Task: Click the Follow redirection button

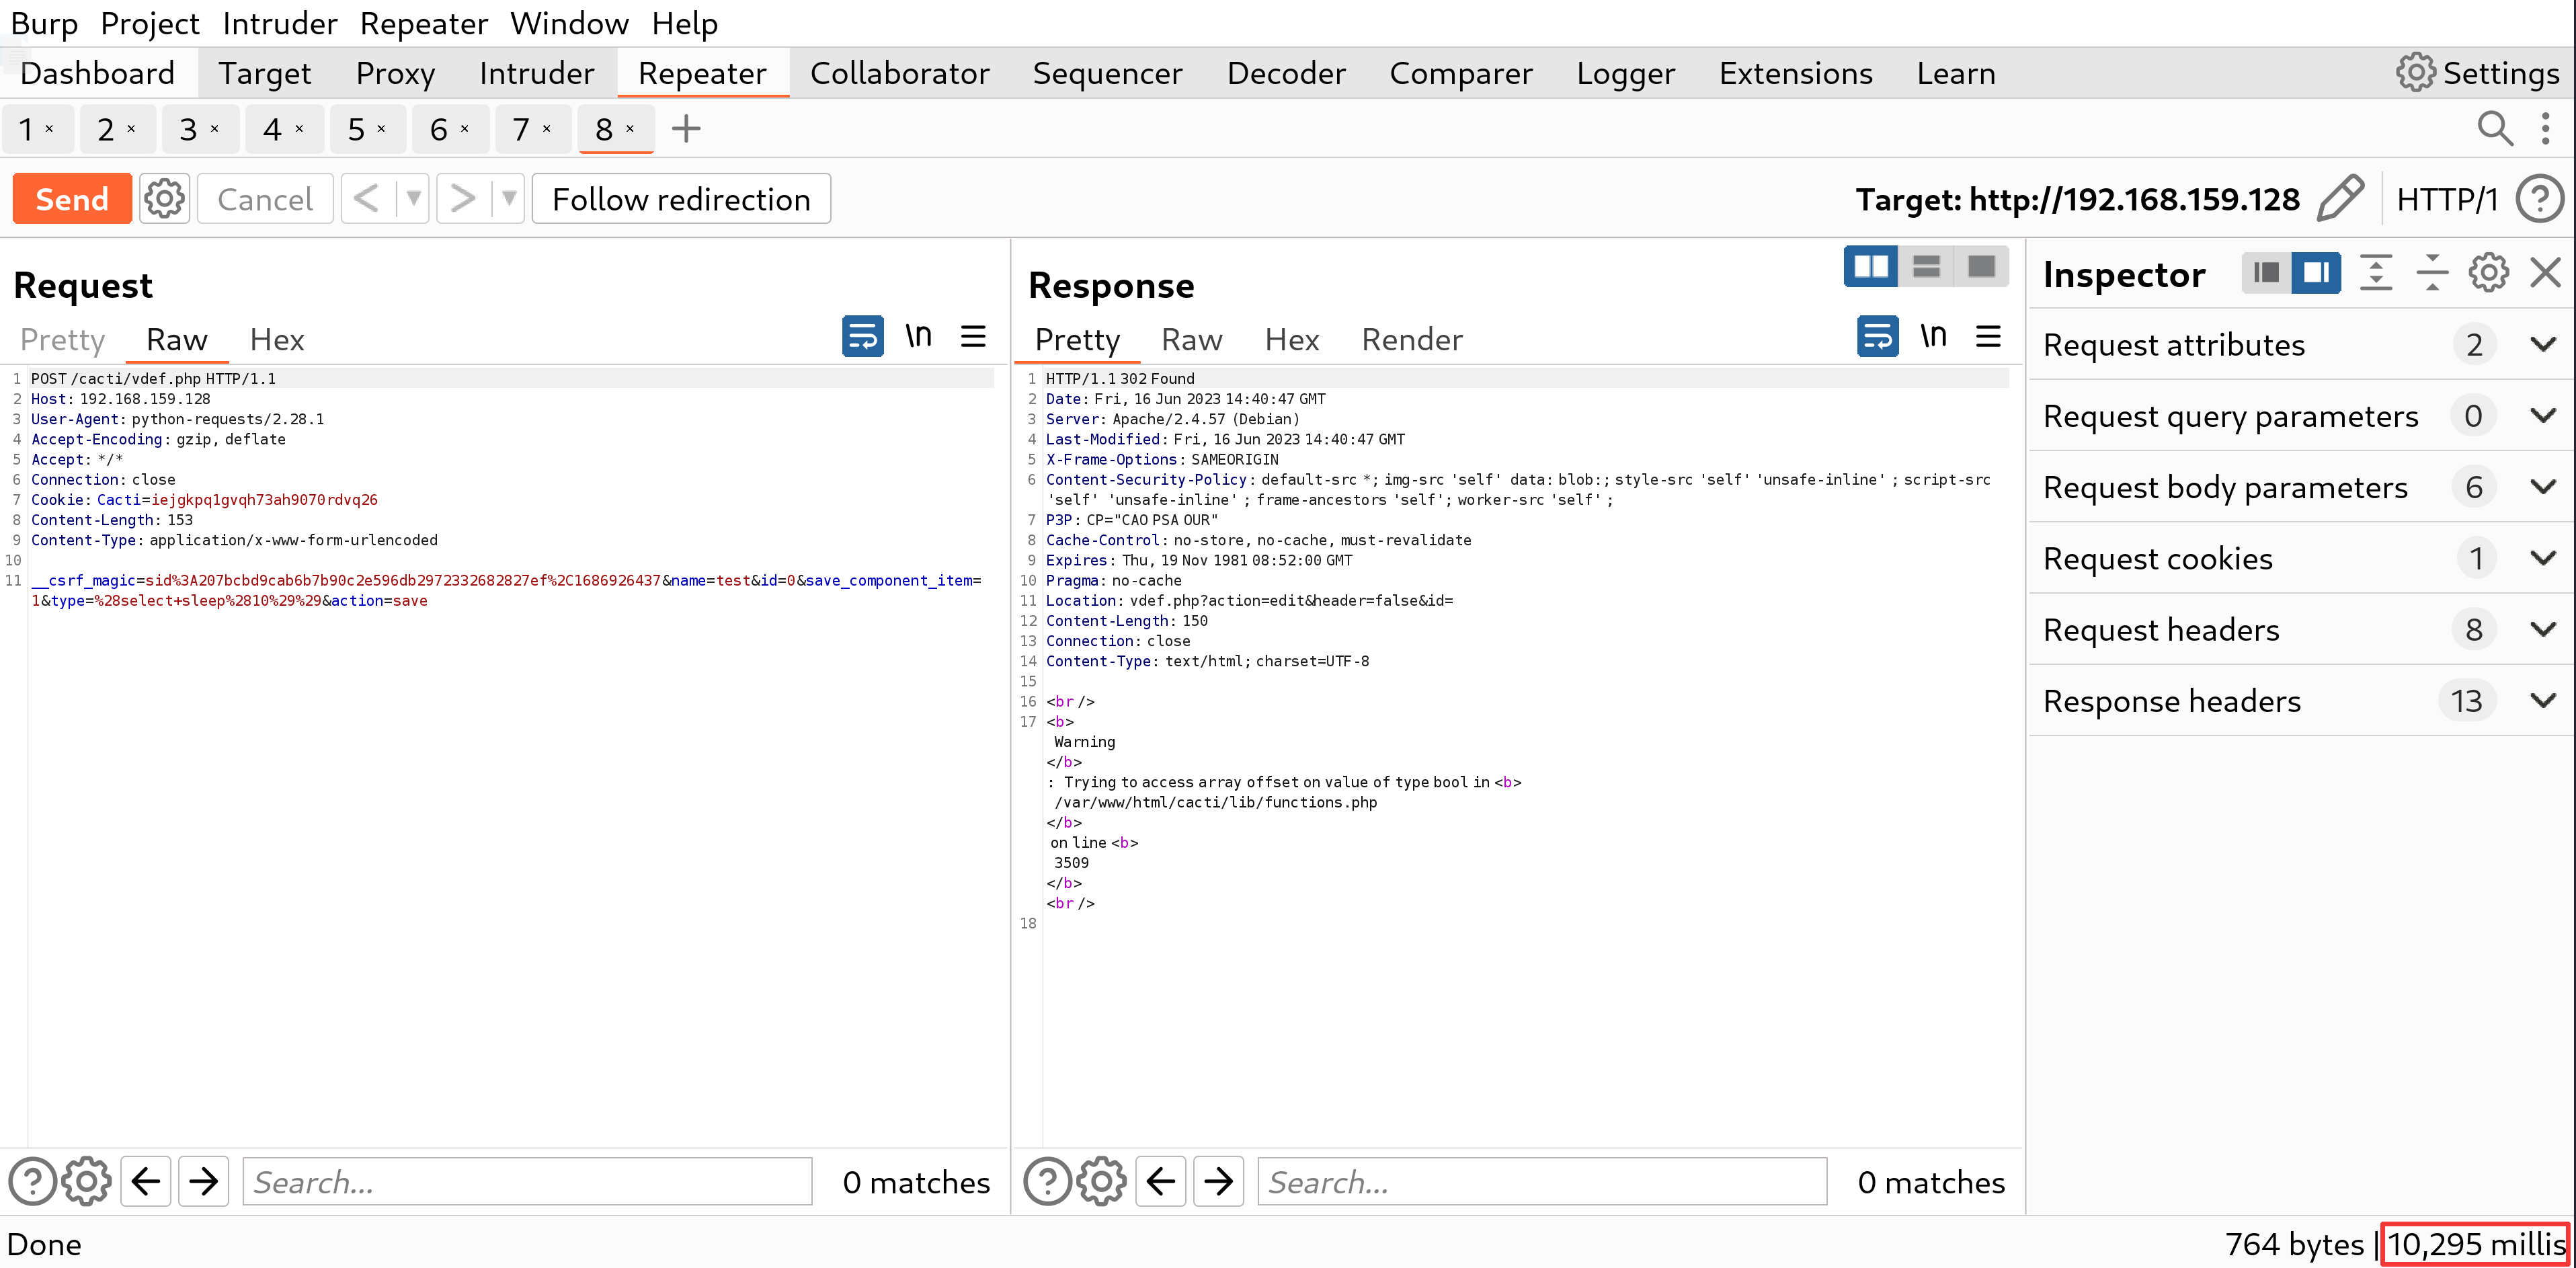Action: [681, 199]
